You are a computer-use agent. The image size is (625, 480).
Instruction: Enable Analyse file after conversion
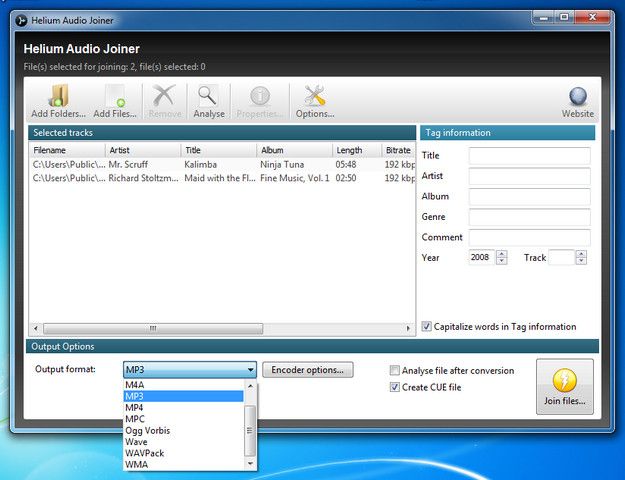(394, 370)
